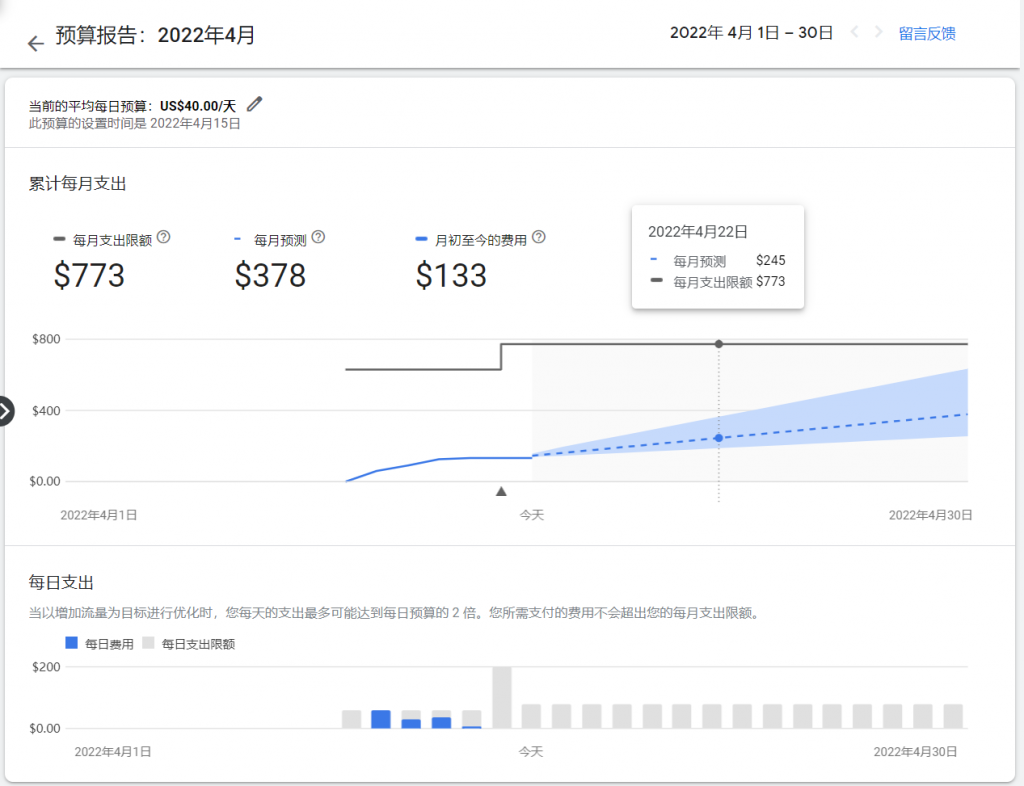Click the 累计每月支出 section heading
Screen dimensions: 1024x786
click(77, 183)
